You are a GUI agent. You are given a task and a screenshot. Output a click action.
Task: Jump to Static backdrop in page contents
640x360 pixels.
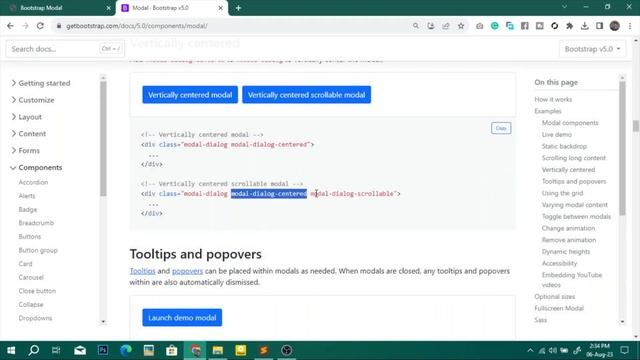point(564,146)
